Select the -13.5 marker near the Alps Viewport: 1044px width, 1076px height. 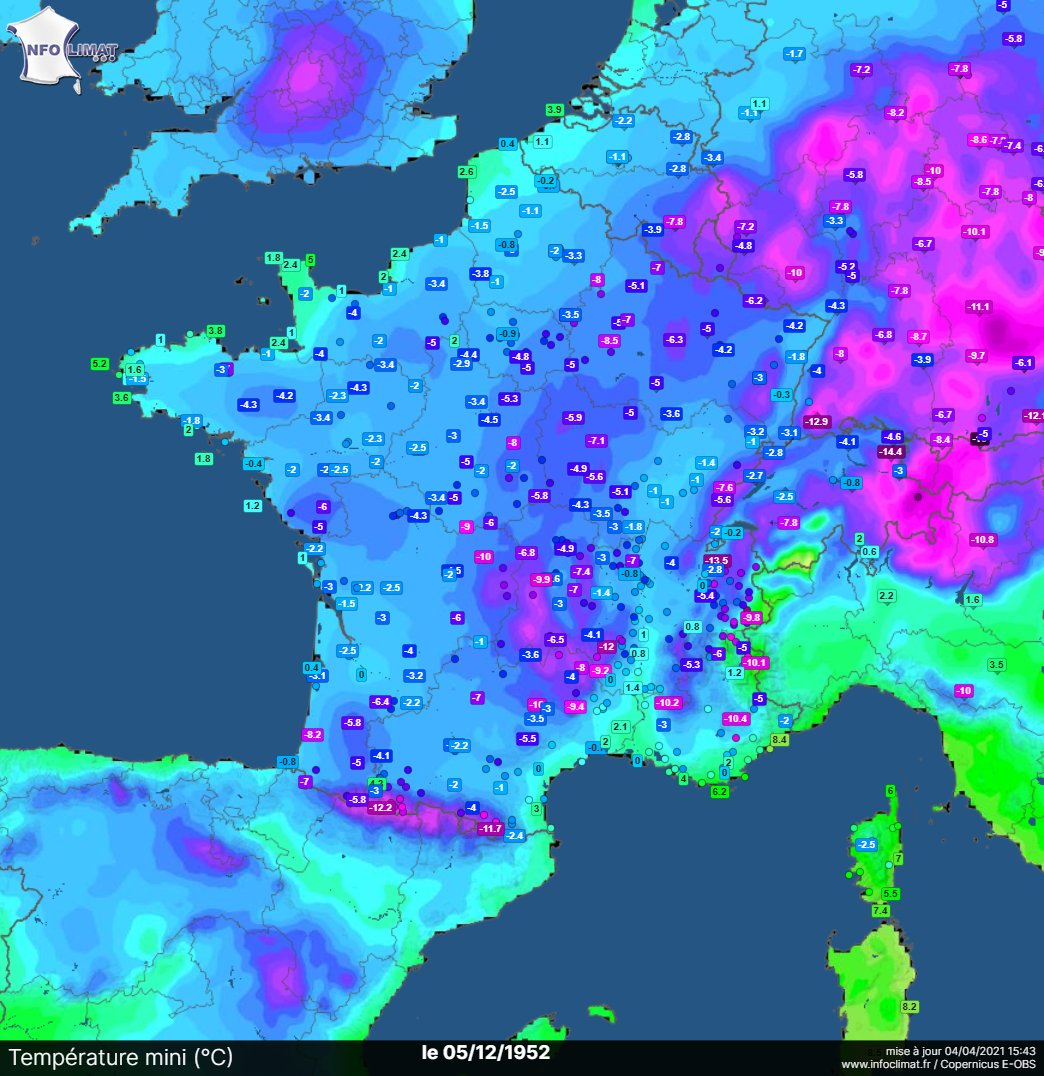[x=717, y=560]
